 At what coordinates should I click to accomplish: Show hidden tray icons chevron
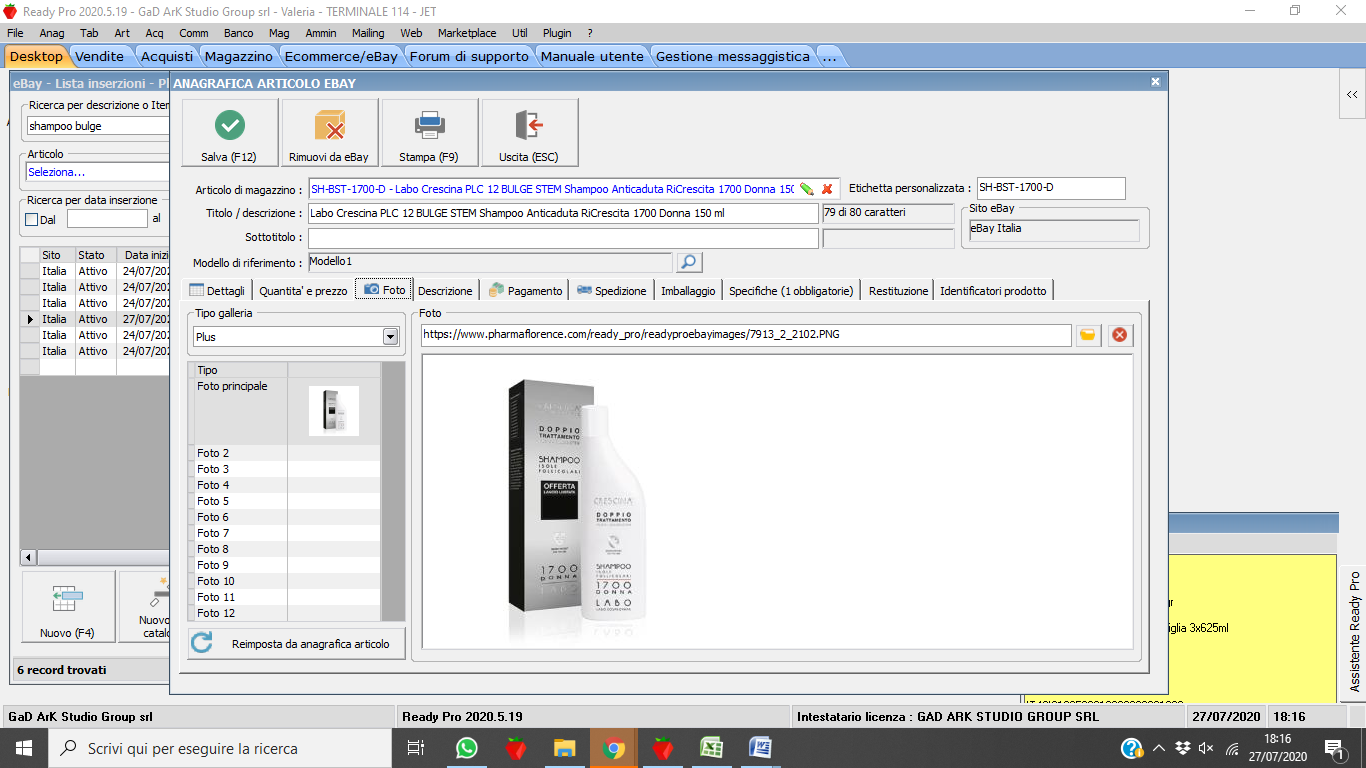[x=1159, y=748]
